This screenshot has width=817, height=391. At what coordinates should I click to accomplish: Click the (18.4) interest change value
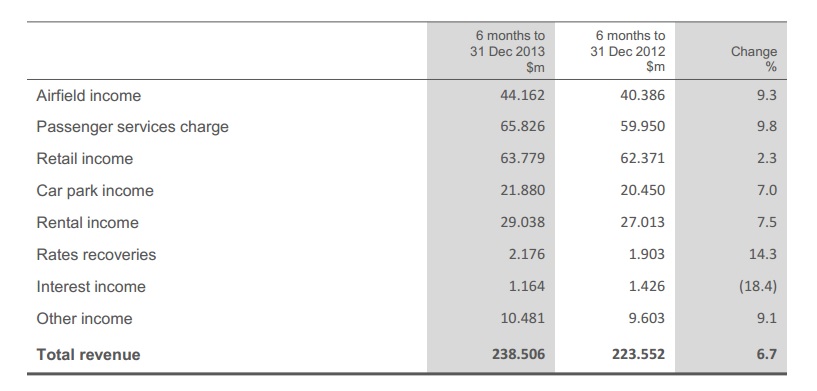click(x=758, y=286)
